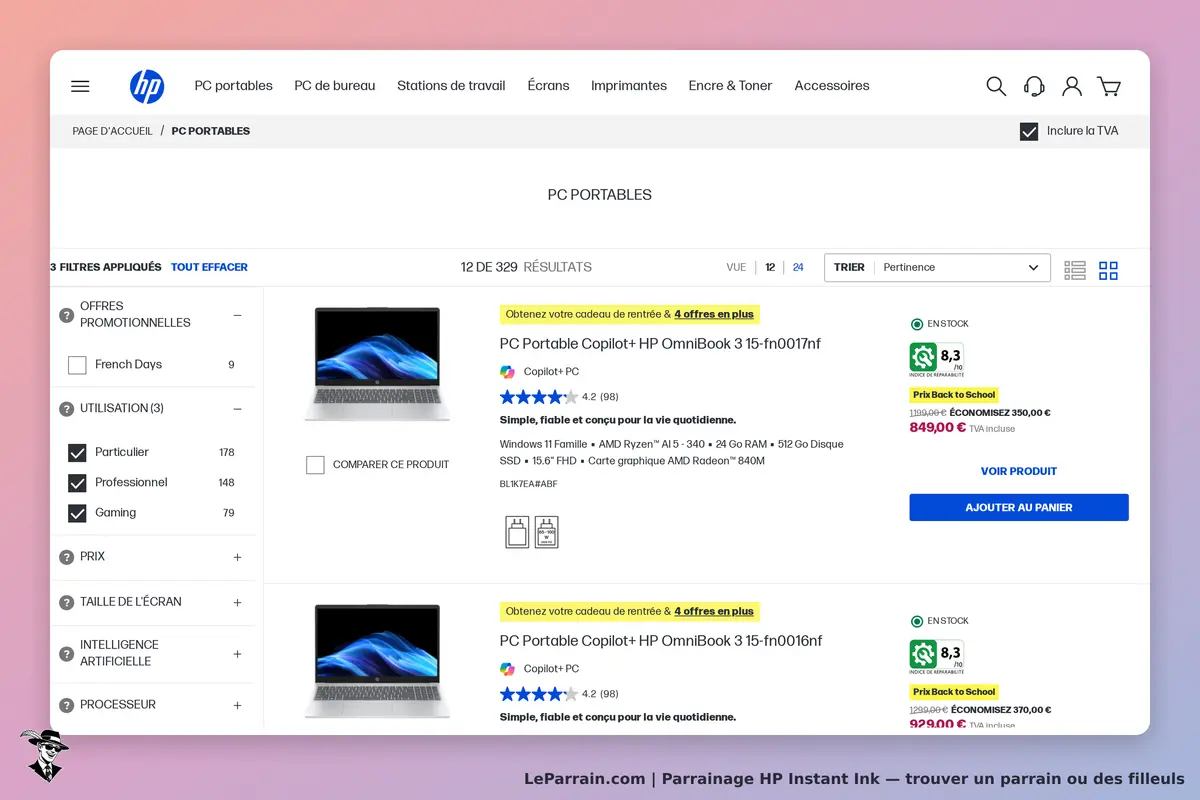Click the HP logo
1200x800 pixels.
pyautogui.click(x=147, y=86)
